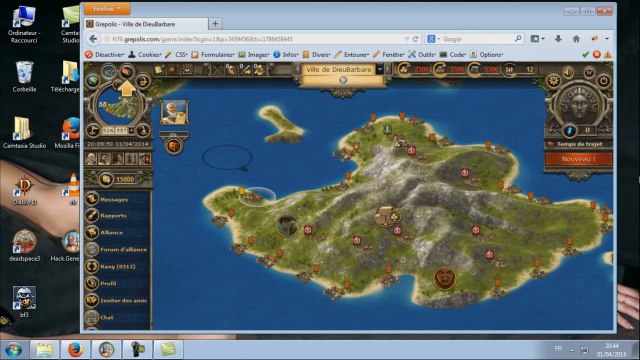This screenshot has width=640, height=360.
Task: Click the gold settings gear icon
Action: coord(553,80)
